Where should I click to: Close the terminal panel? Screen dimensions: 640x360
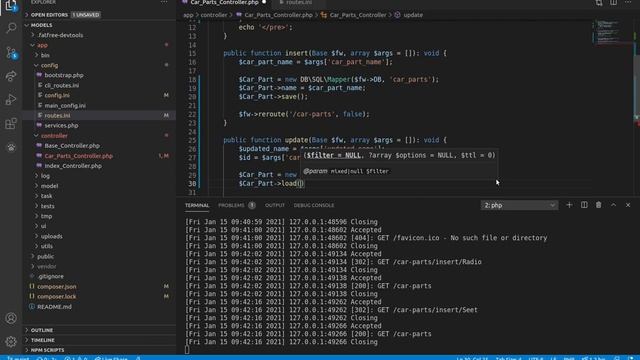(628, 205)
